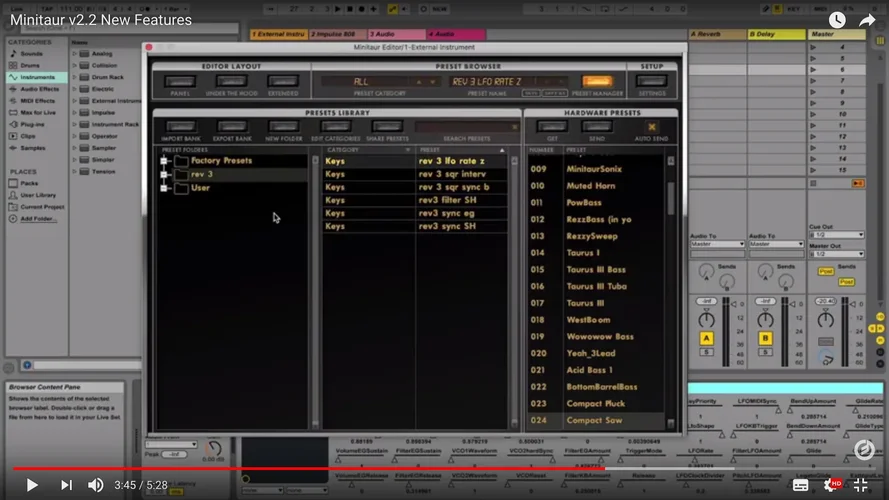
Task: Exit fullscreen mode
Action: (861, 485)
